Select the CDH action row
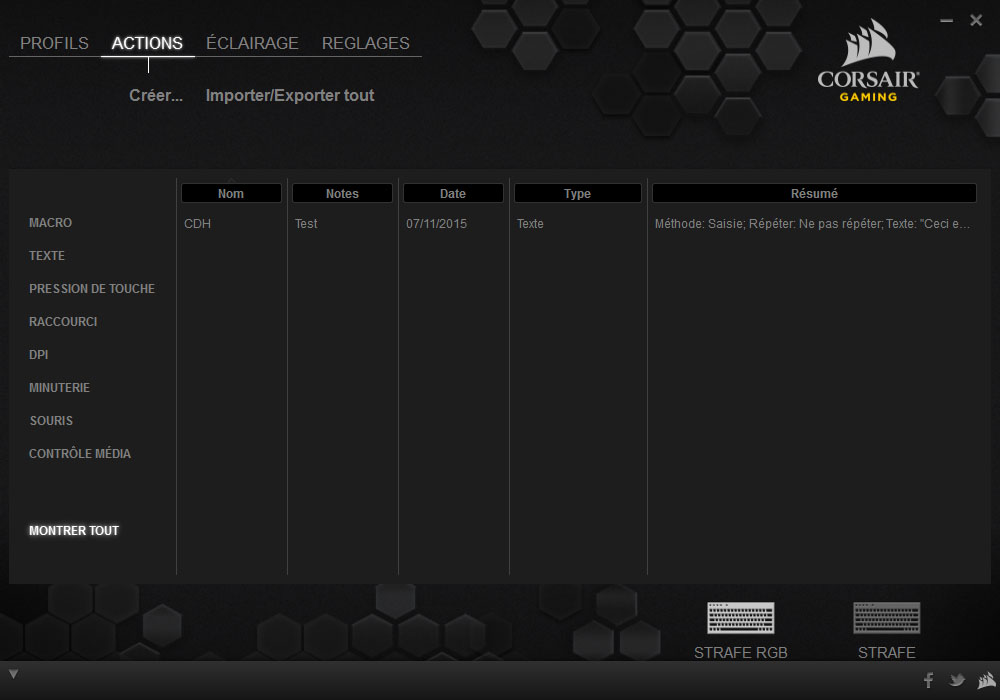1000x700 pixels. coord(198,224)
